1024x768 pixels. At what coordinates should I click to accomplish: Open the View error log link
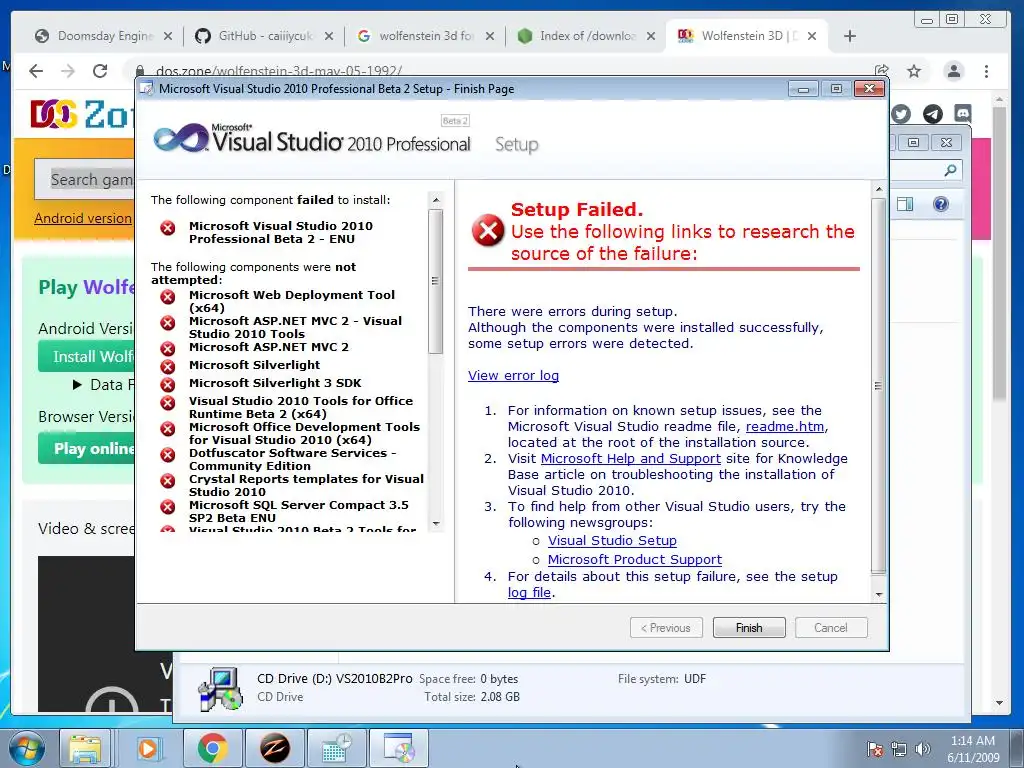coord(513,376)
